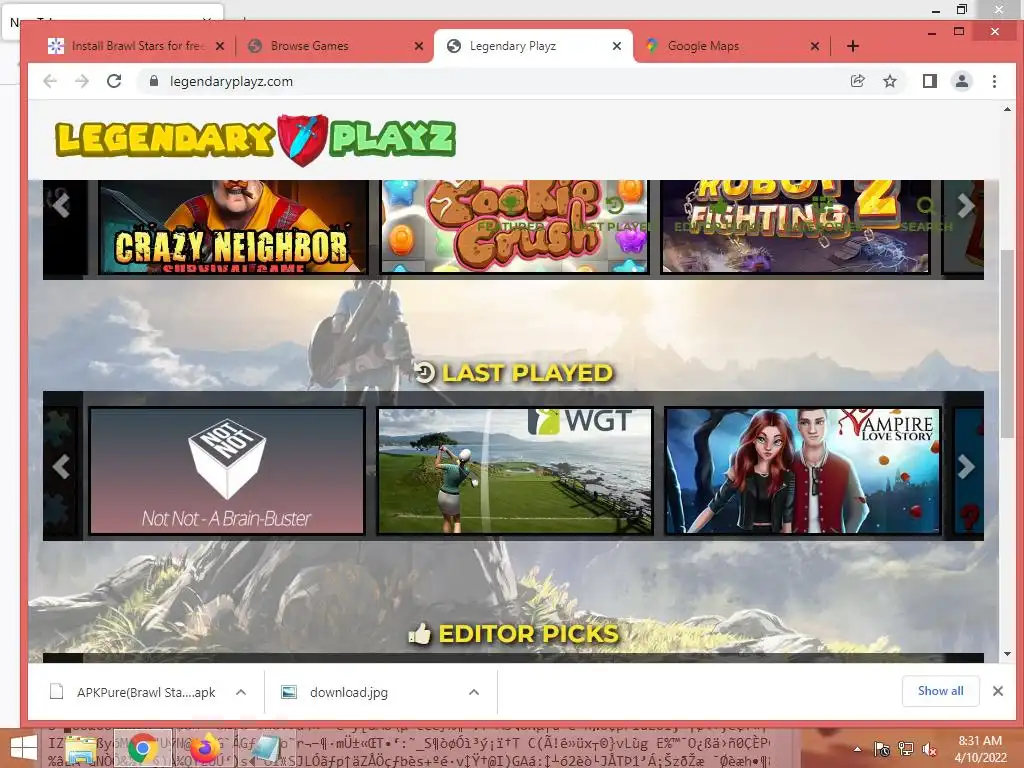Open the Crazy Neighbor game thumbnail
Screen dimensions: 1024x768
pyautogui.click(x=233, y=226)
